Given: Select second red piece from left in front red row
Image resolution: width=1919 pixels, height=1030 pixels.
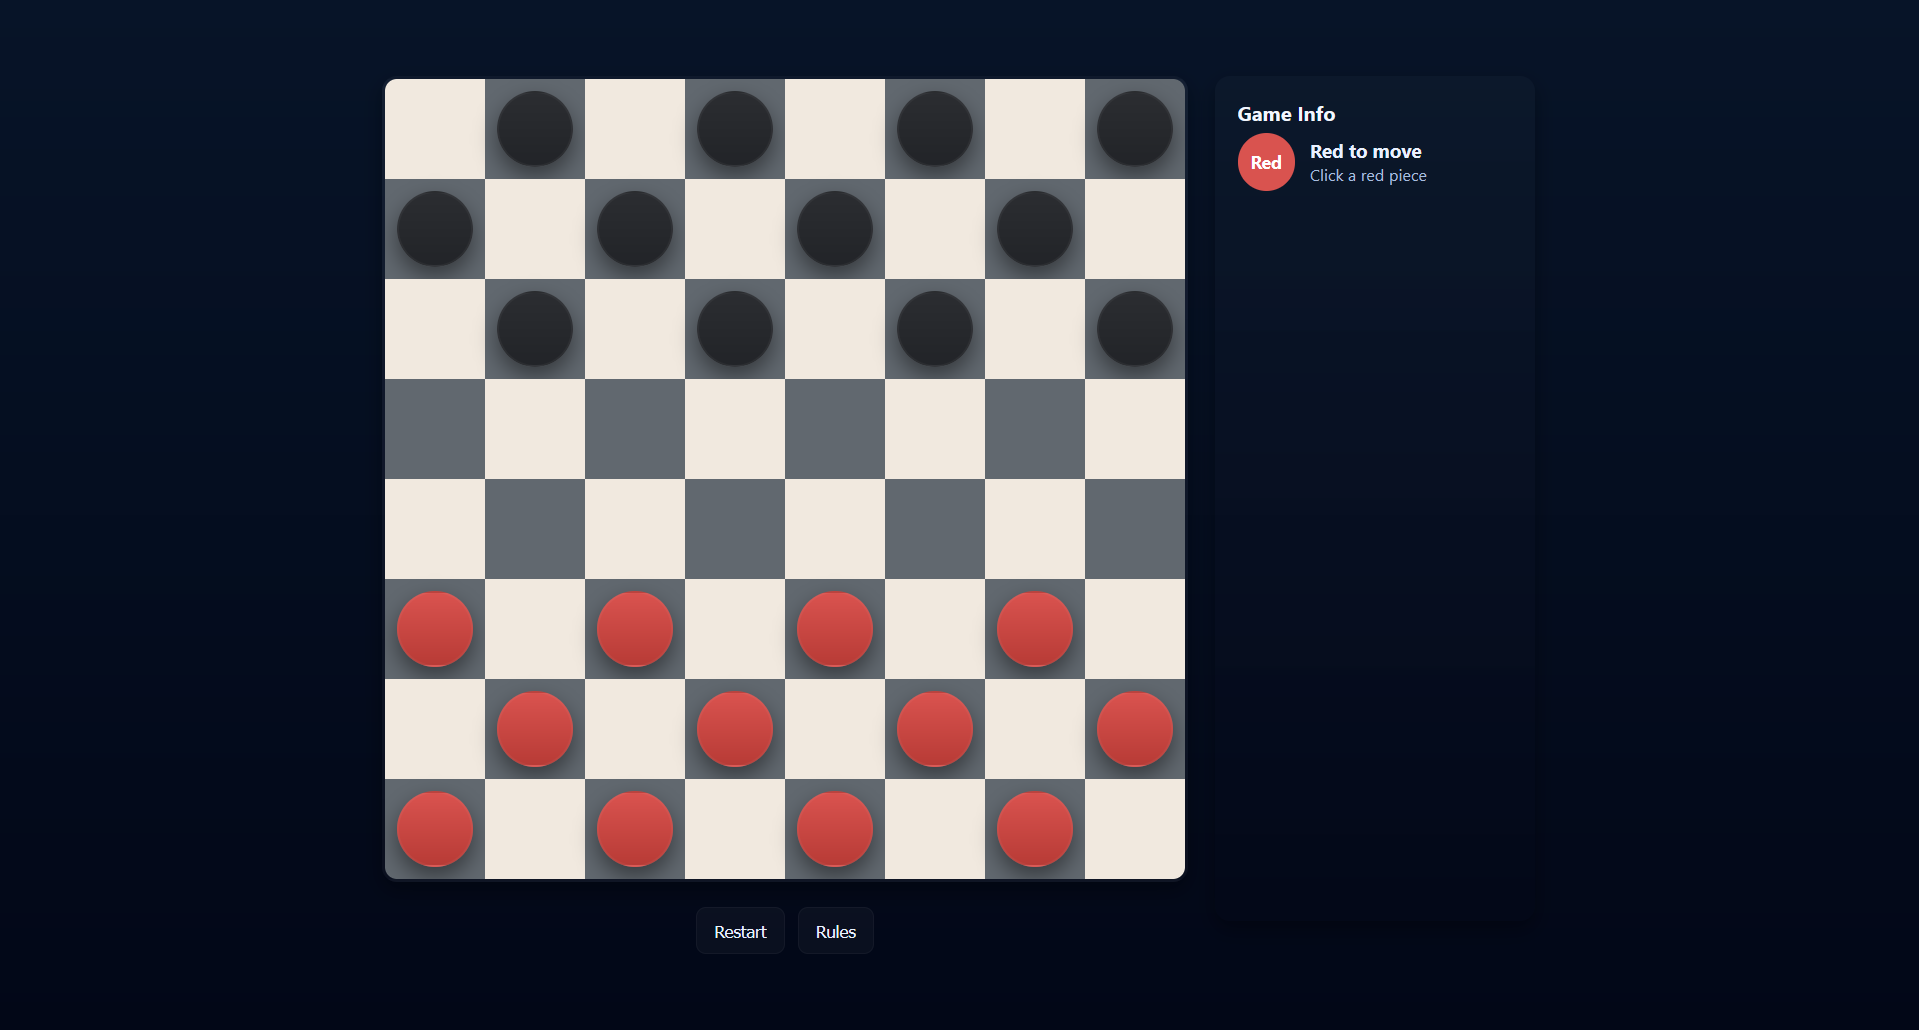Looking at the screenshot, I should [x=635, y=629].
